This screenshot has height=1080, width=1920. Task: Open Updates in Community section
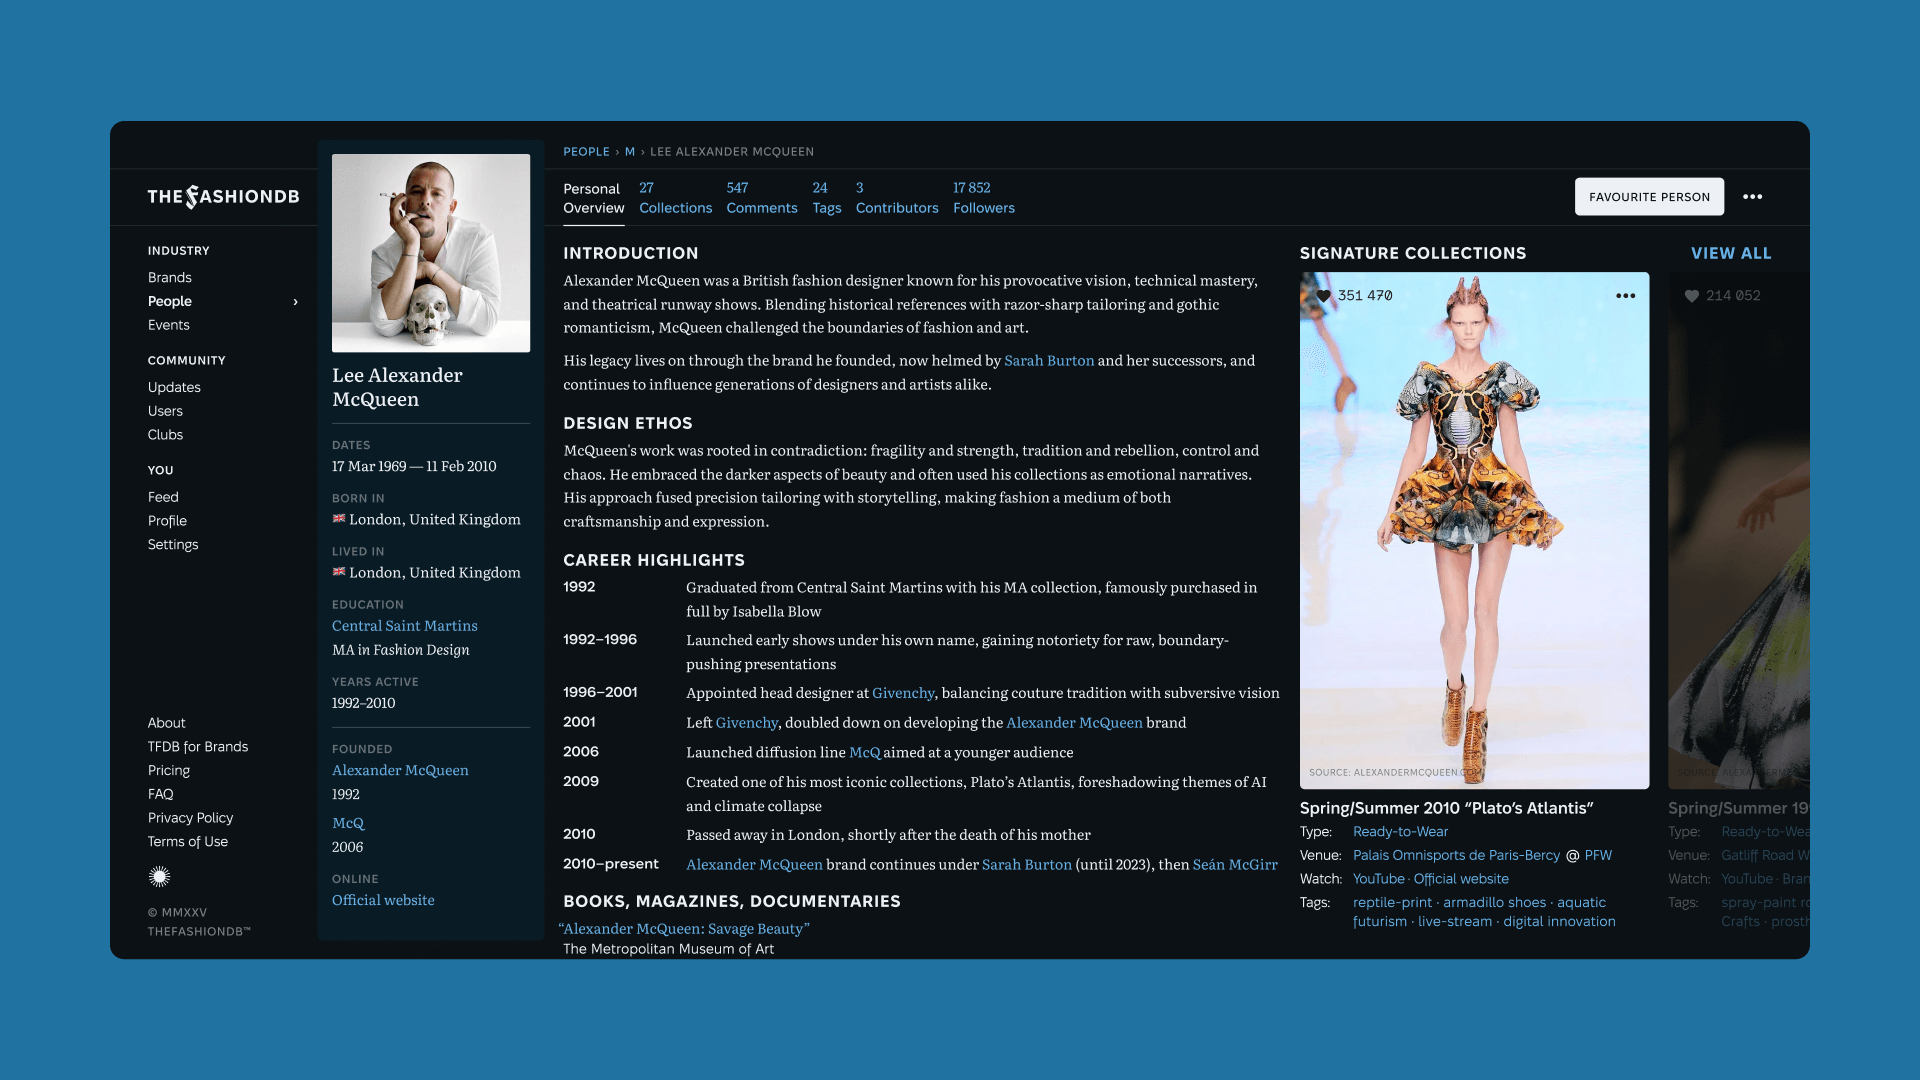pos(174,387)
